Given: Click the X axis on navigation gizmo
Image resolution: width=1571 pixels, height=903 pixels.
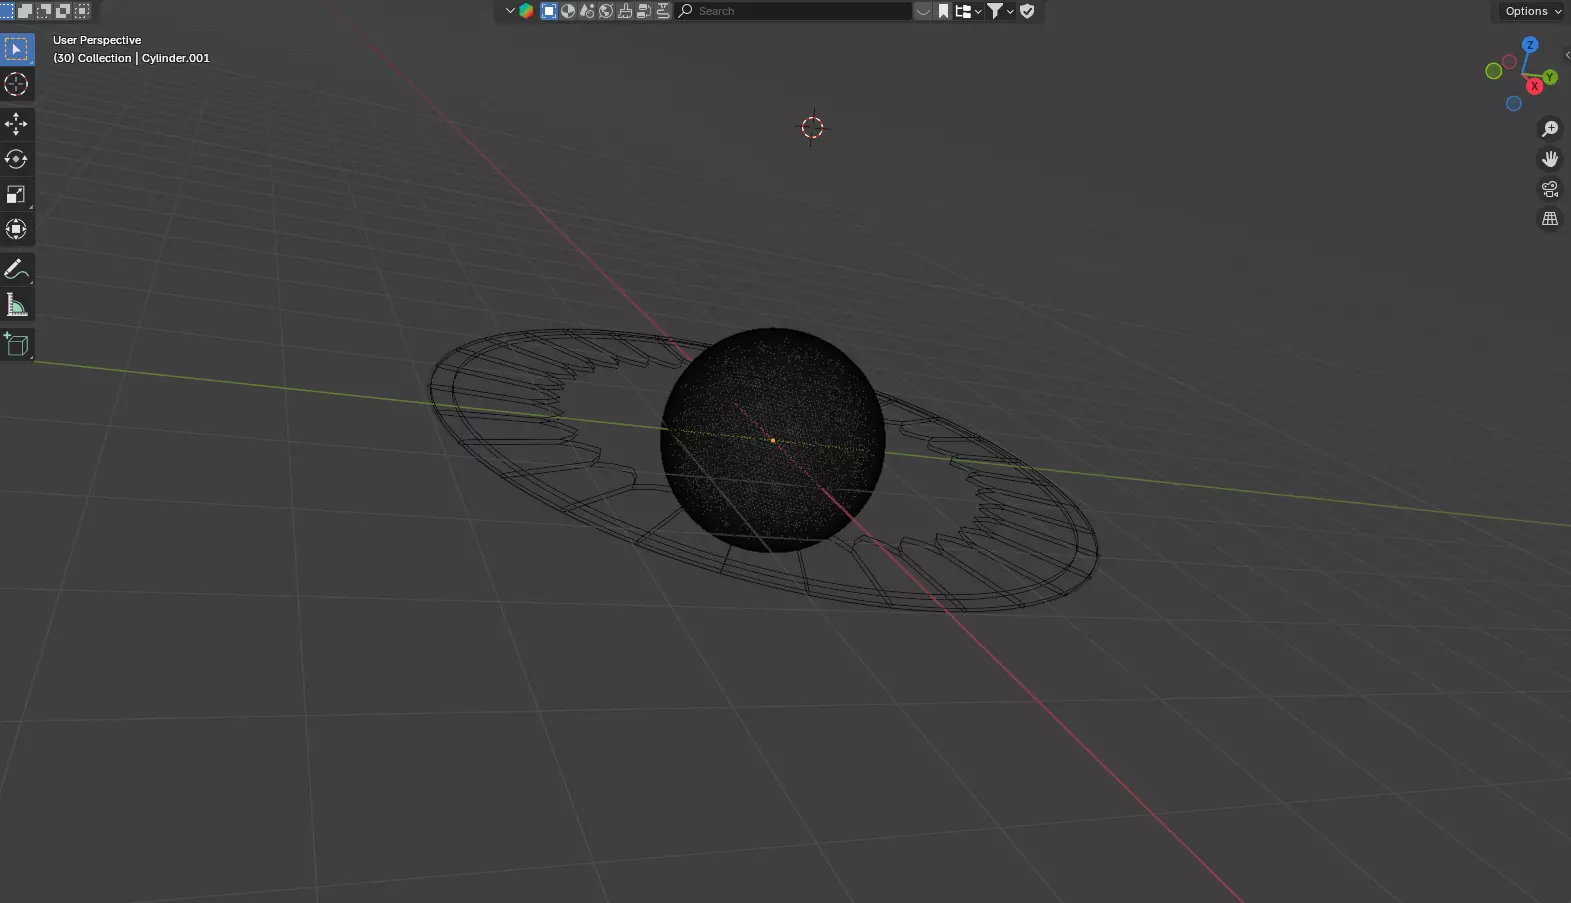Looking at the screenshot, I should 1534,86.
